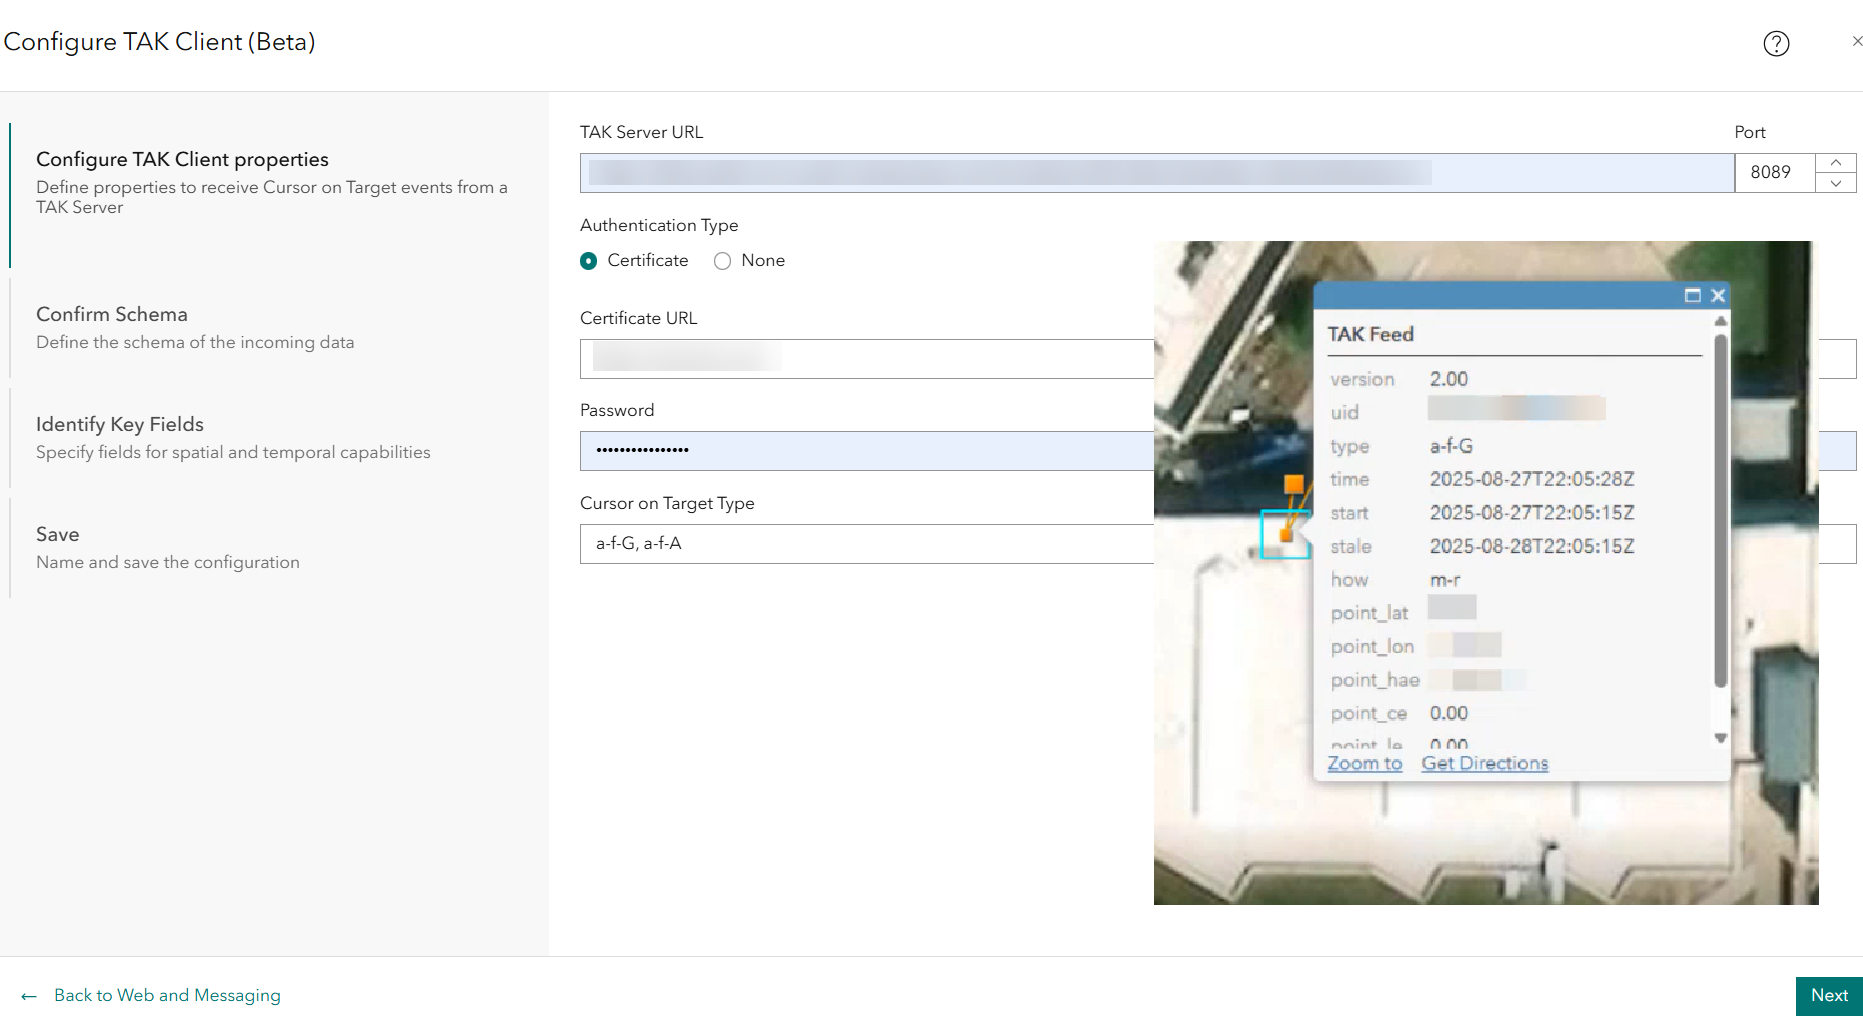
Task: Select the orange marker on the map
Action: [1285, 536]
